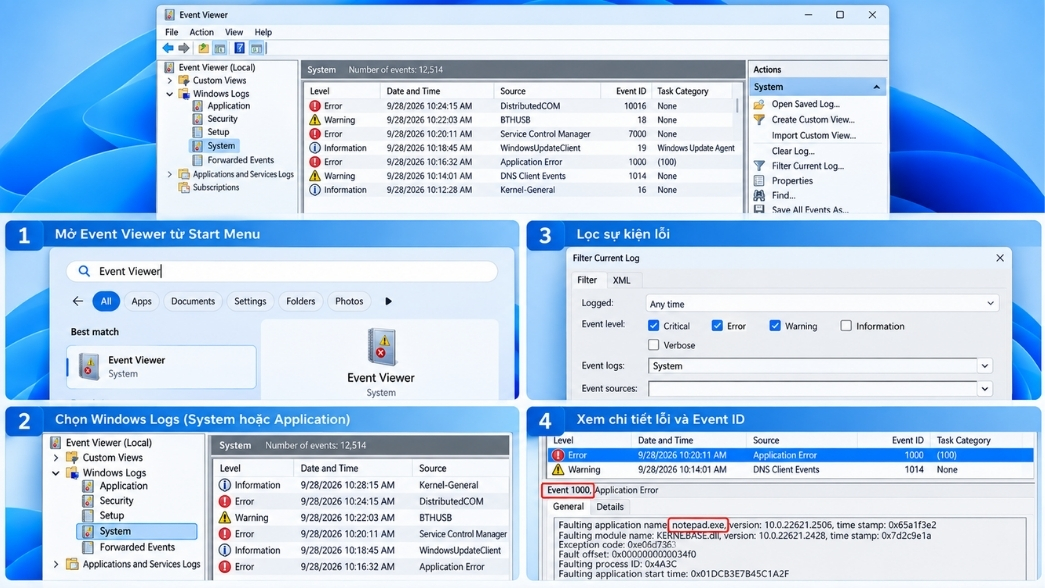The width and height of the screenshot is (1045, 588).
Task: Enable the Verbose event level checkbox
Action: click(x=654, y=345)
